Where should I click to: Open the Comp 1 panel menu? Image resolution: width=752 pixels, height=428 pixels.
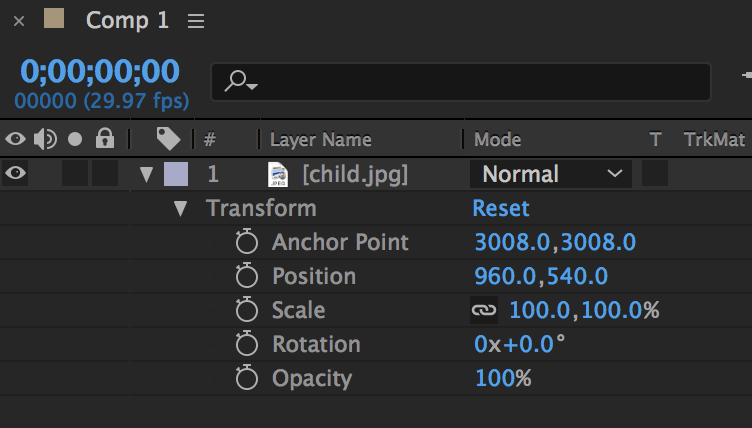pyautogui.click(x=196, y=20)
